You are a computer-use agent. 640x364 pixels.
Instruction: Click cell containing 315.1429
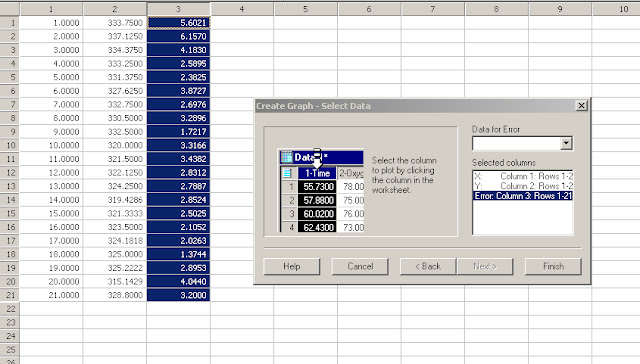[x=115, y=282]
